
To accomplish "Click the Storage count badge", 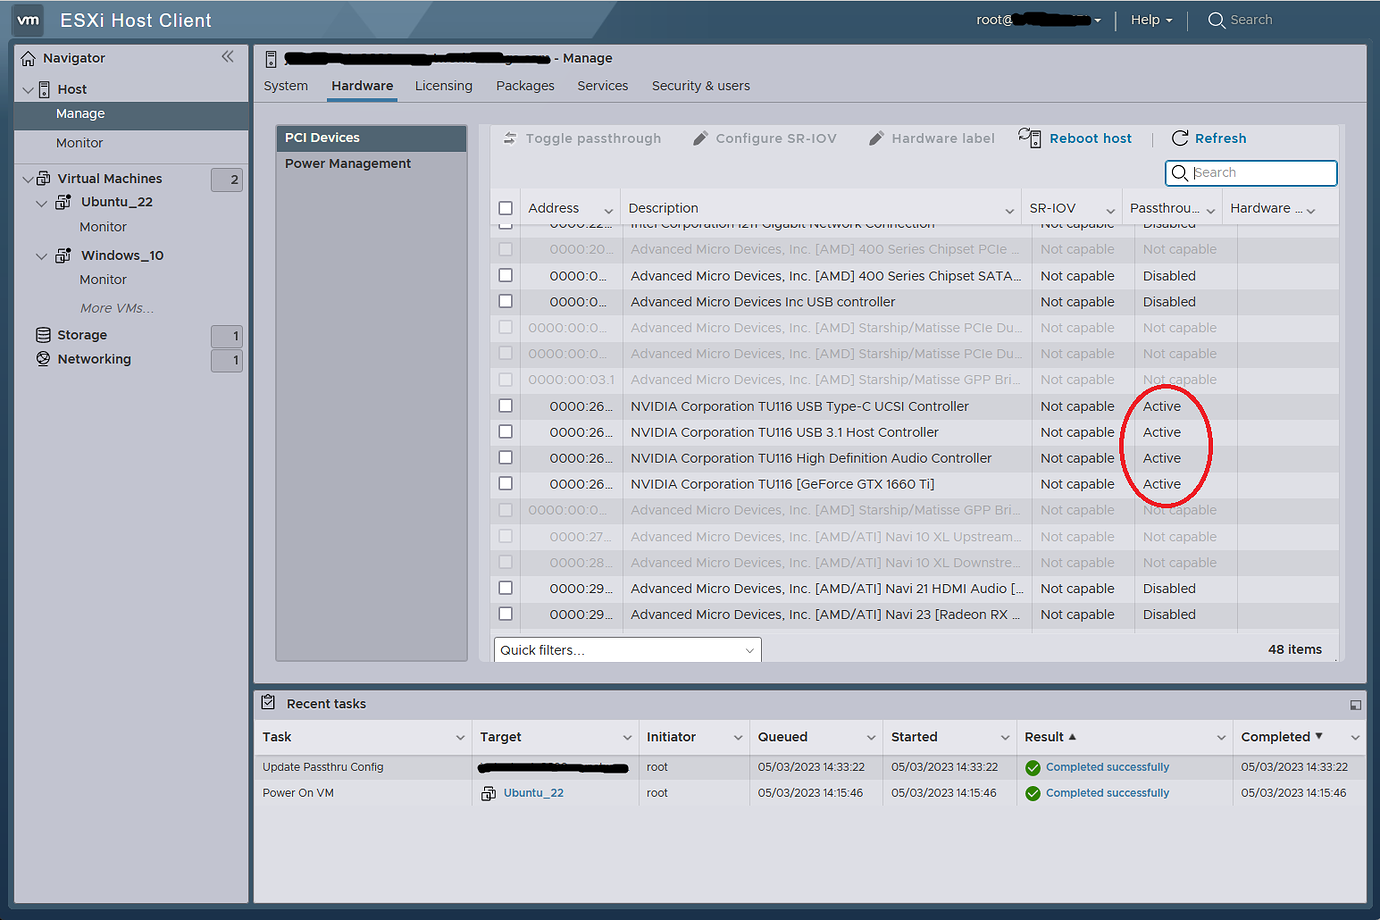I will pyautogui.click(x=227, y=336).
